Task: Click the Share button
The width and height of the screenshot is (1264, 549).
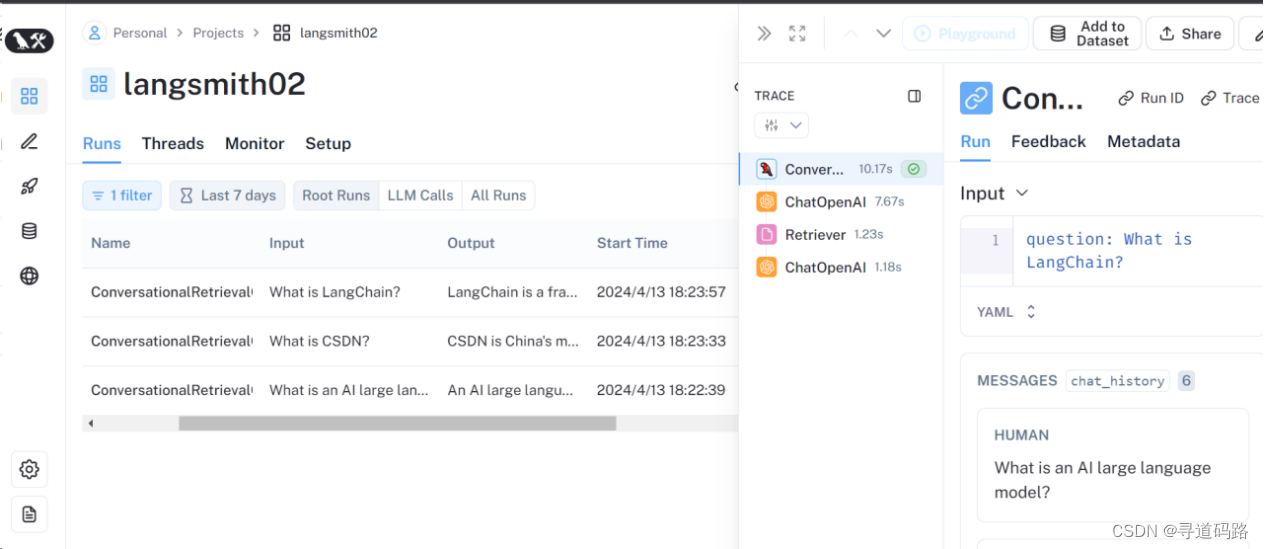Action: 1190,33
